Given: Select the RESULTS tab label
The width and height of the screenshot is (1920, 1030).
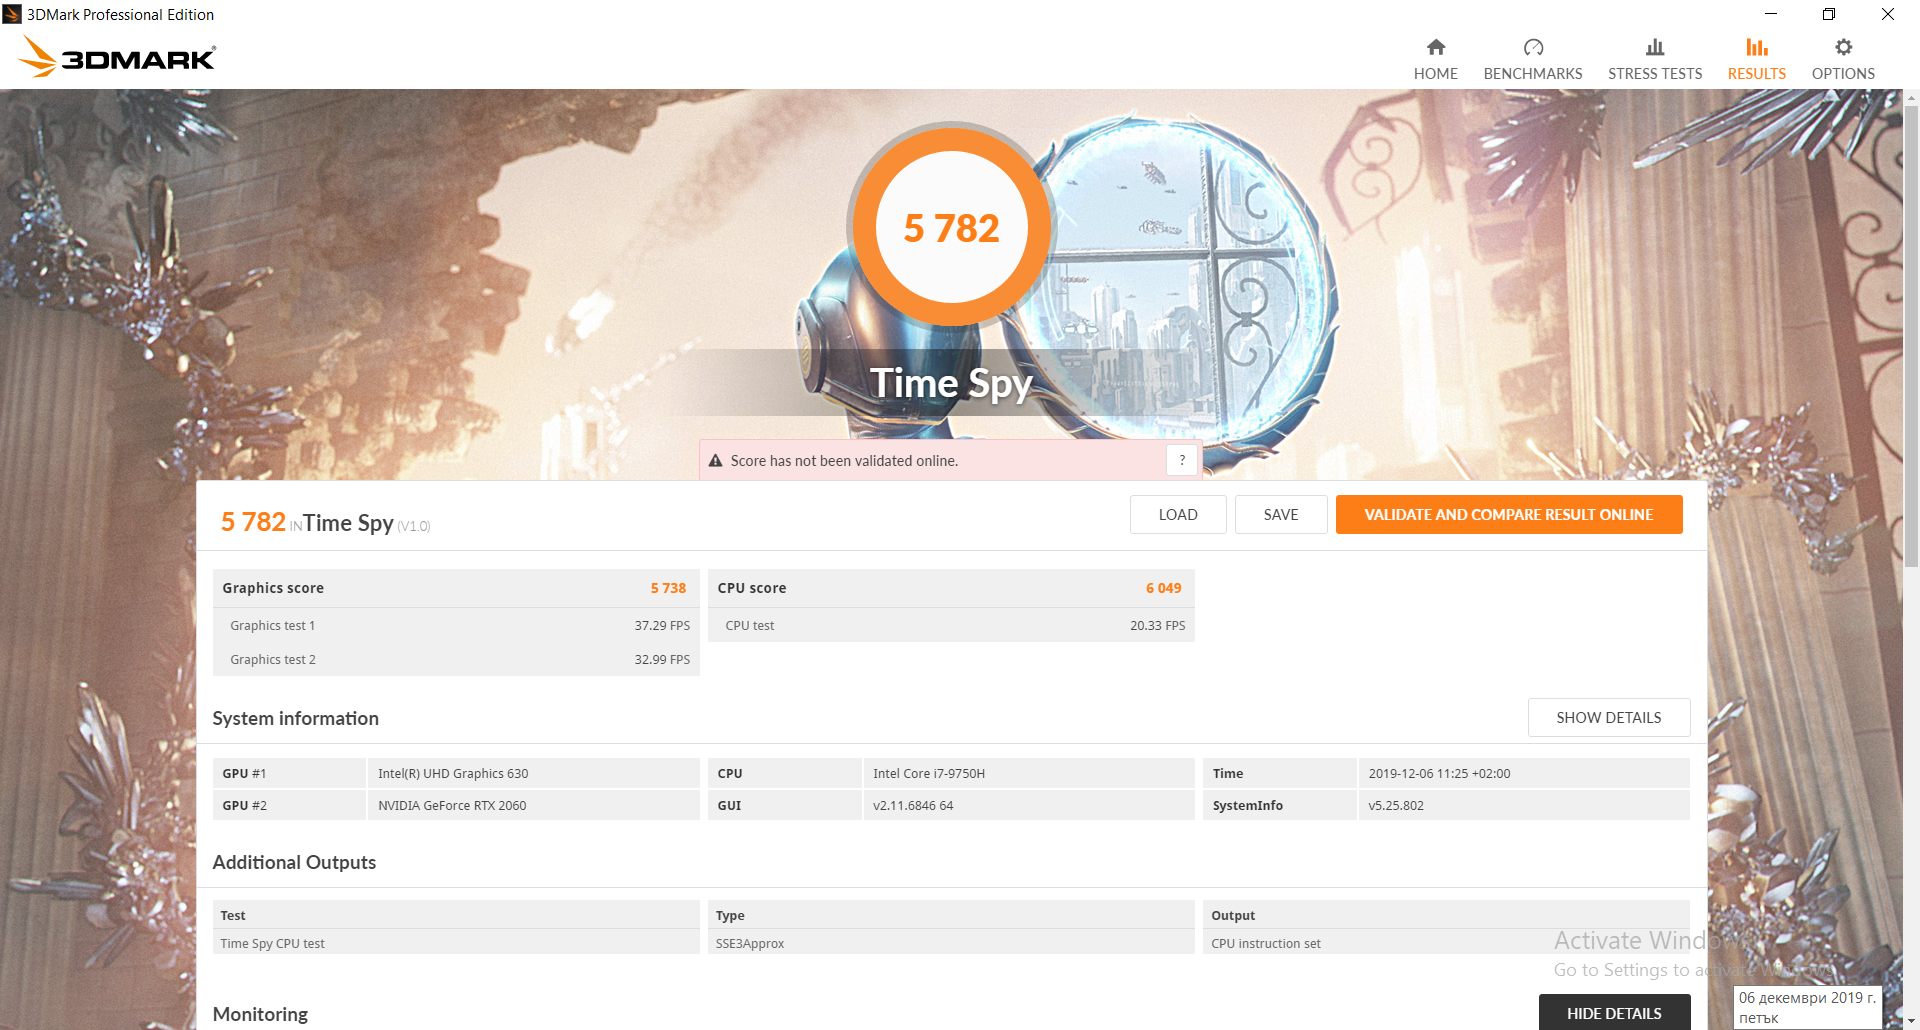Looking at the screenshot, I should point(1757,74).
